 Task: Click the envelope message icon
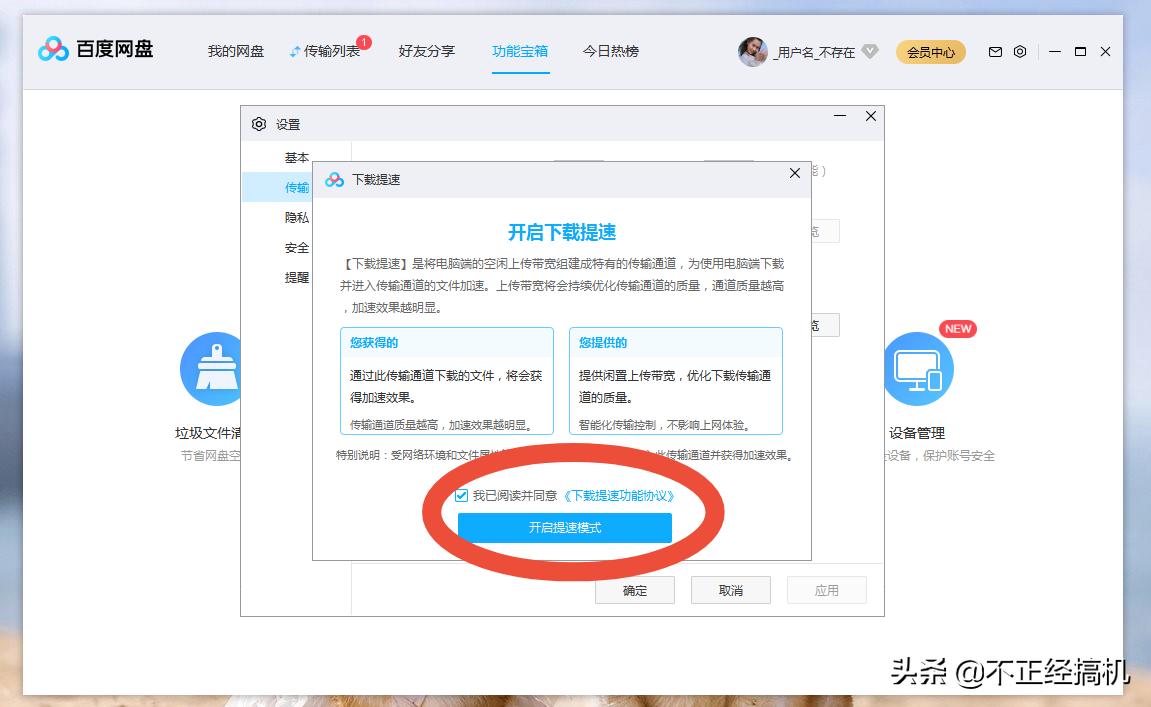[x=994, y=51]
